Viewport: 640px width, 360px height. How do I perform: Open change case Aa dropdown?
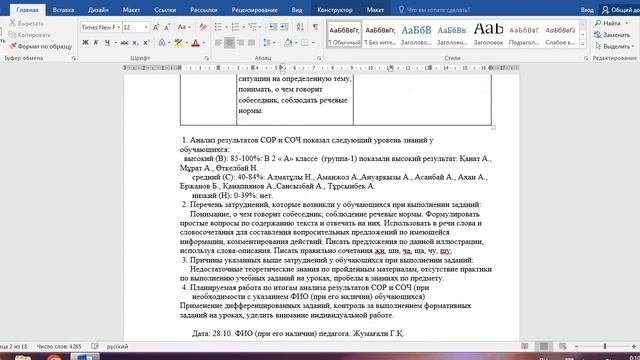coord(184,27)
